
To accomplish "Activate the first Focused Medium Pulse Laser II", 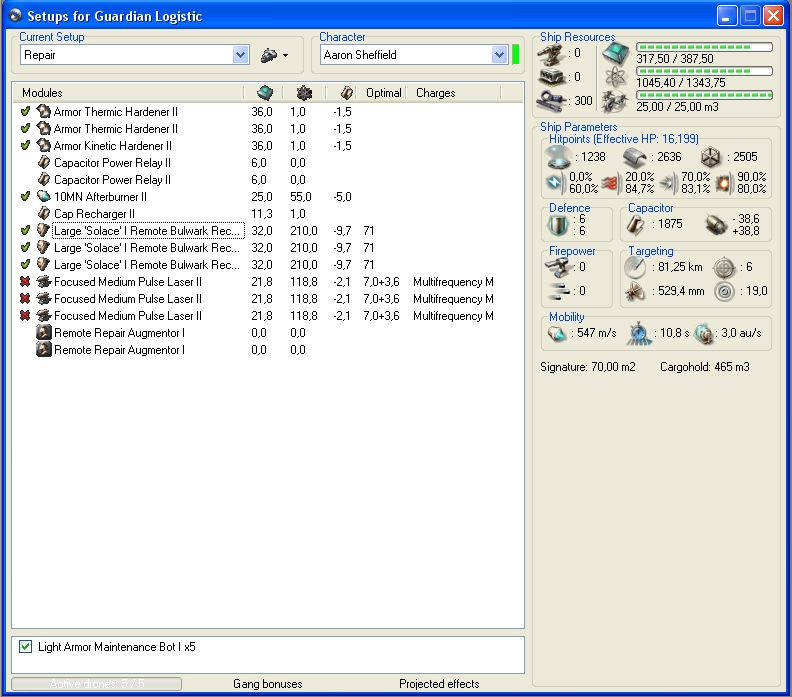I will (25, 281).
